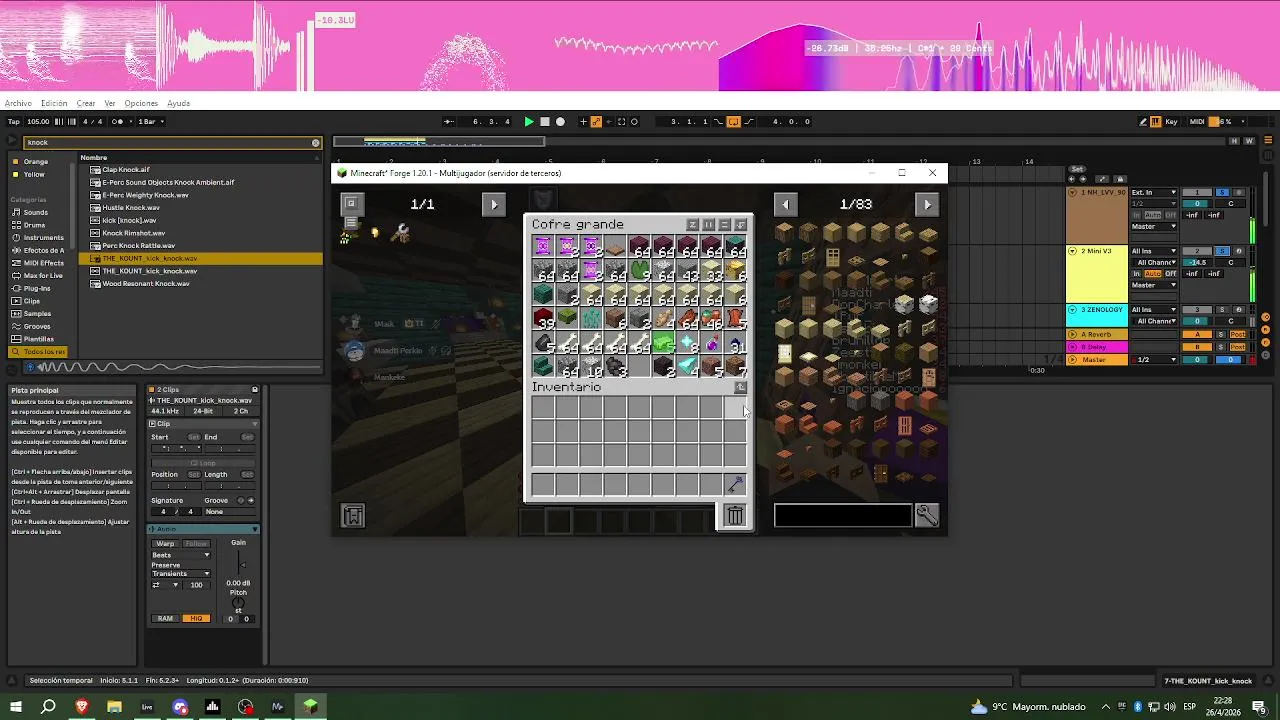Image resolution: width=1280 pixels, height=720 pixels.
Task: Go to next item page in Minecraft
Action: pyautogui.click(x=927, y=205)
